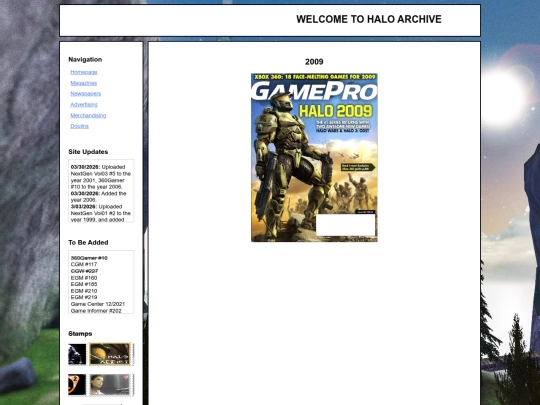This screenshot has width=540, height=405.
Task: Select the Game Center 12/2021 entry
Action: point(98,304)
